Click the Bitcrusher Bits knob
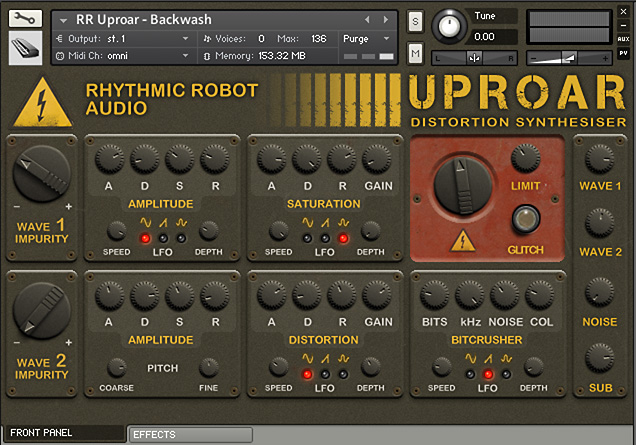The image size is (636, 445). [434, 294]
